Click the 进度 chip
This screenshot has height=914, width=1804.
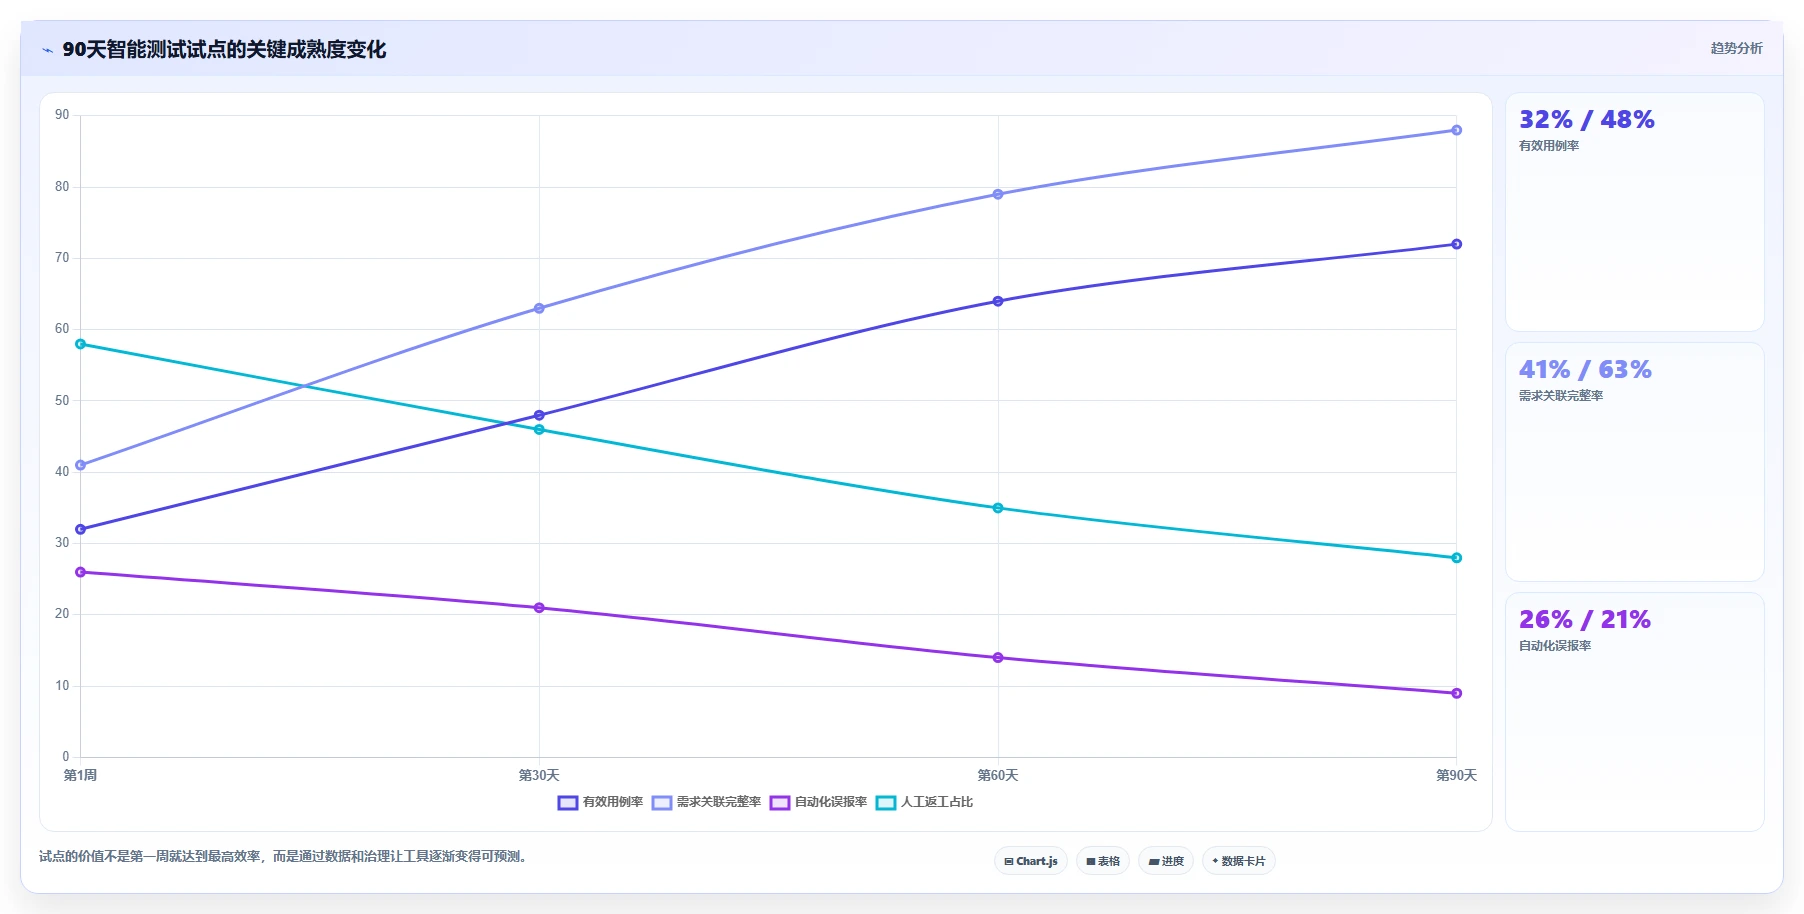[x=1166, y=861]
